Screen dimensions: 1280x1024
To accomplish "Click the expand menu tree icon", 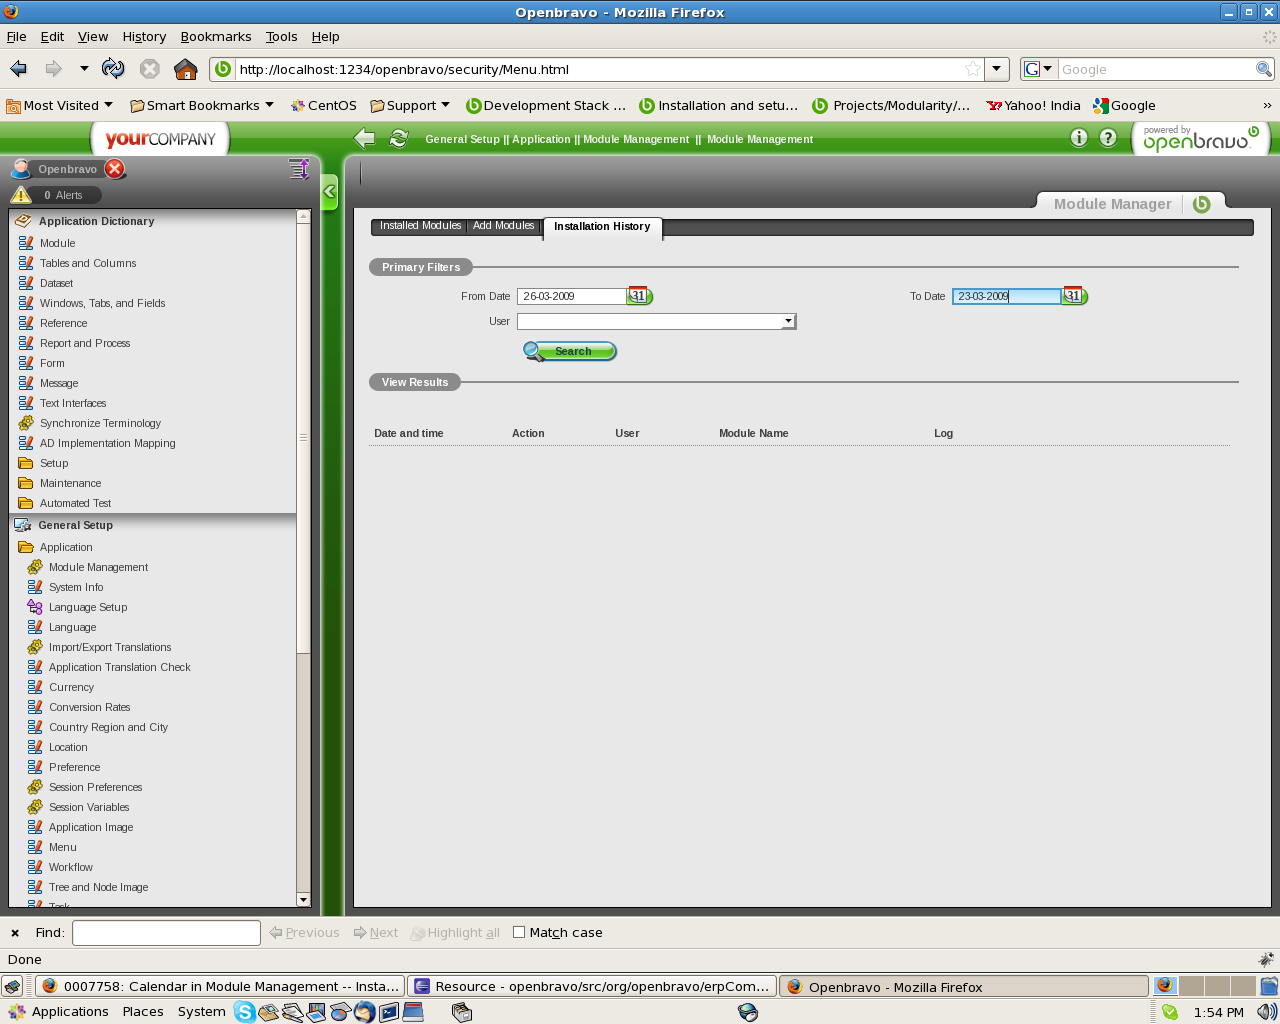I will [x=298, y=169].
